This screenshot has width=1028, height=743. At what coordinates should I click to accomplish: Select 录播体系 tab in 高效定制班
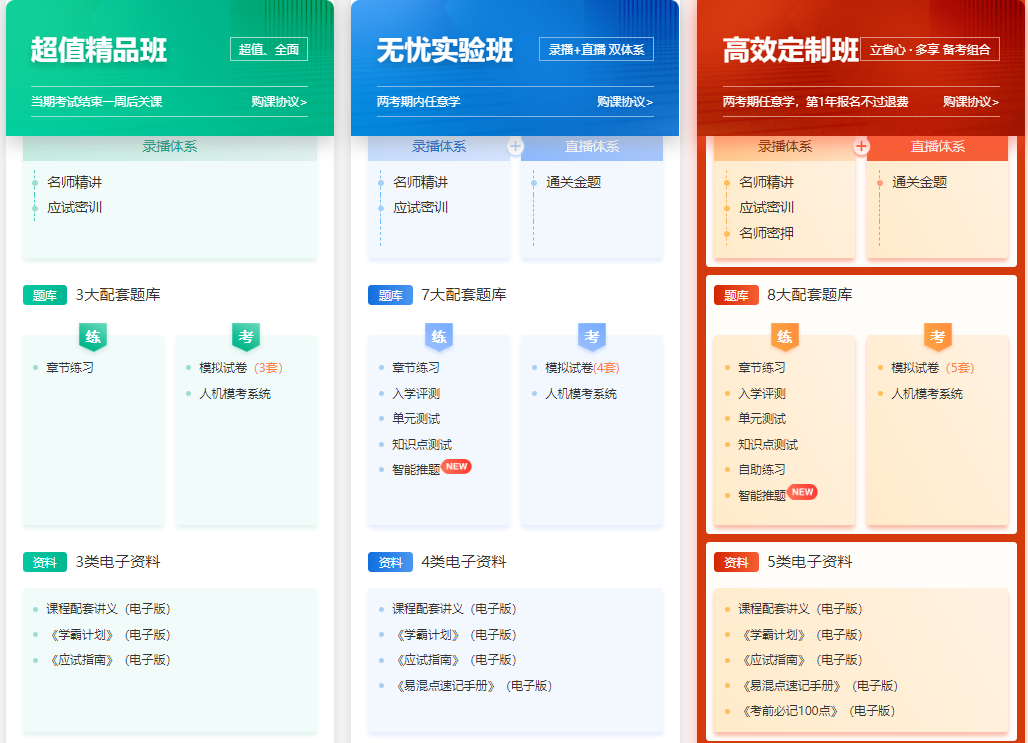(x=785, y=146)
